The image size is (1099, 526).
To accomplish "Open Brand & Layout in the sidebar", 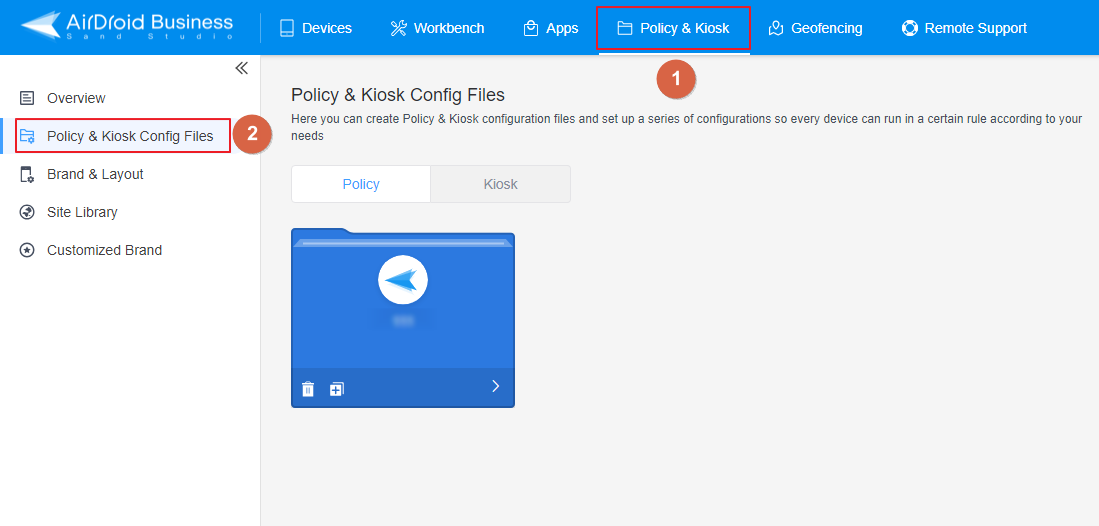I will [x=95, y=174].
